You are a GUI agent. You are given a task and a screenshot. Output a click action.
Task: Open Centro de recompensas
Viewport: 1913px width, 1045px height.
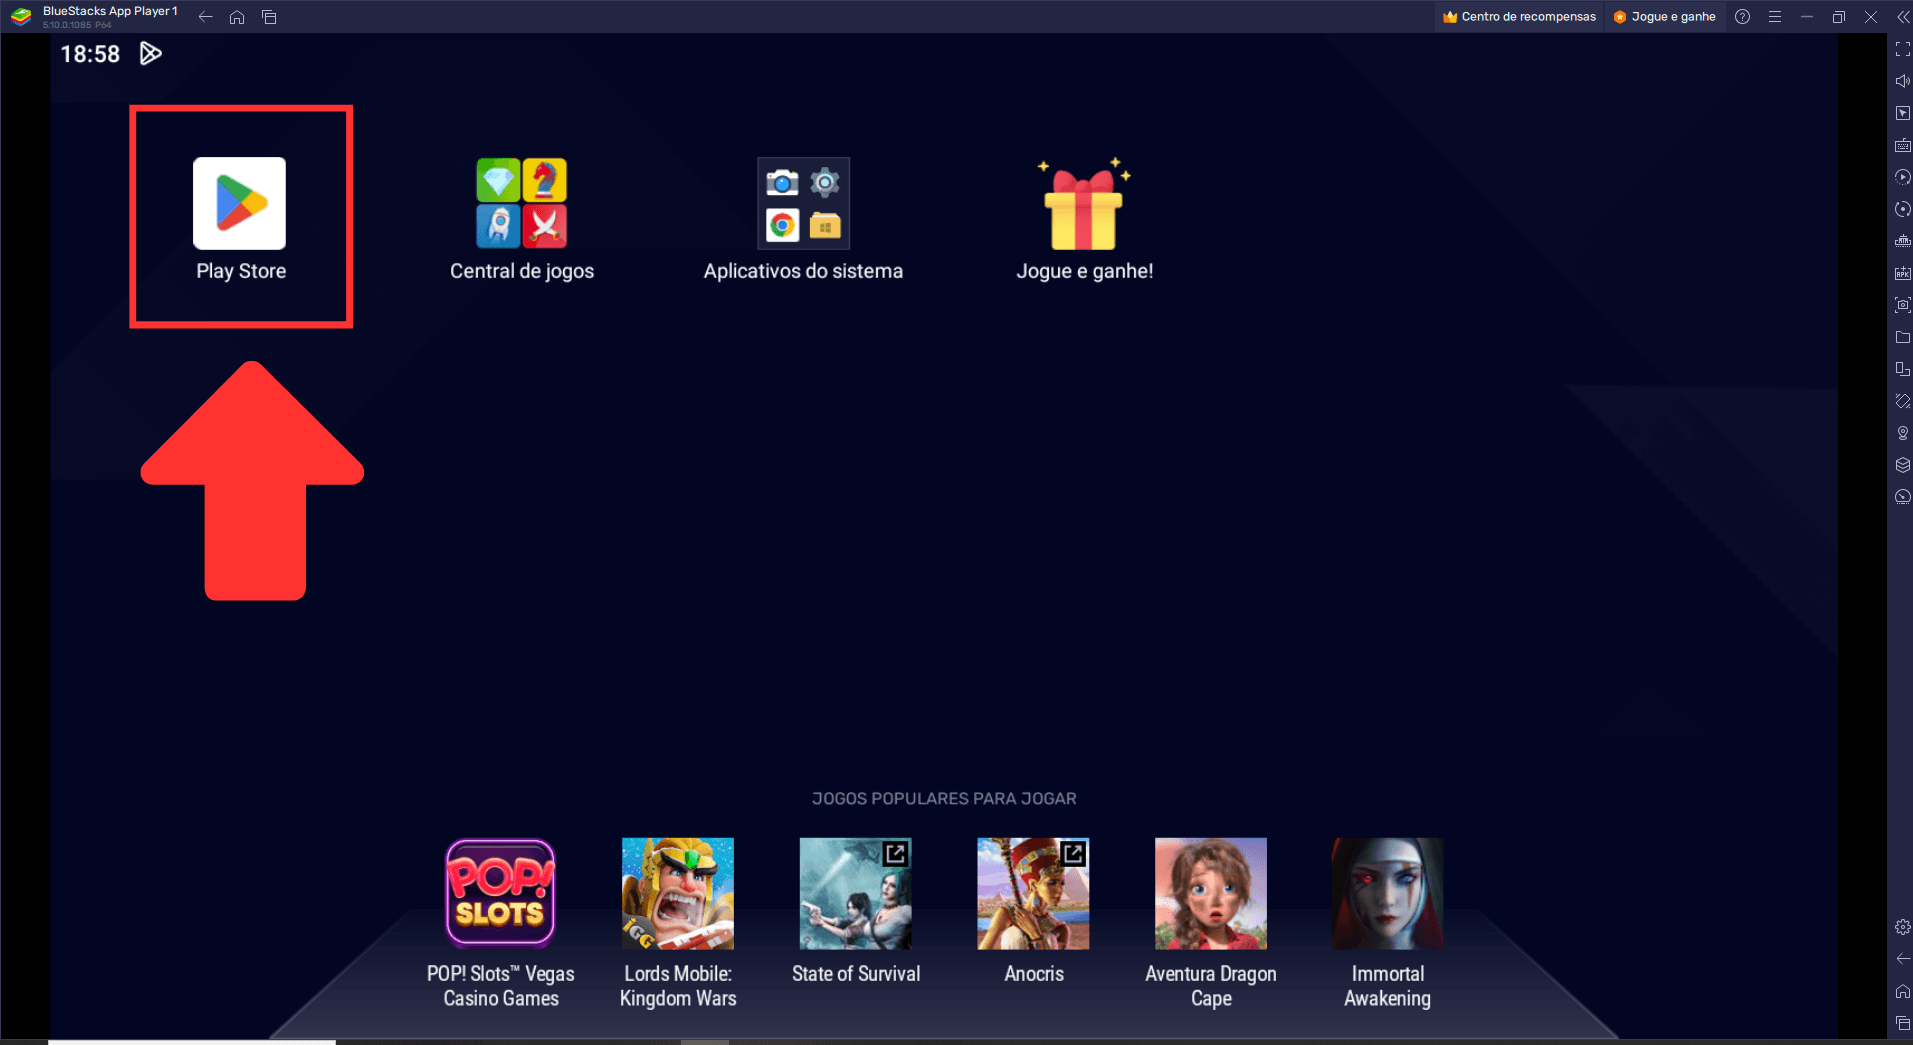(x=1520, y=17)
